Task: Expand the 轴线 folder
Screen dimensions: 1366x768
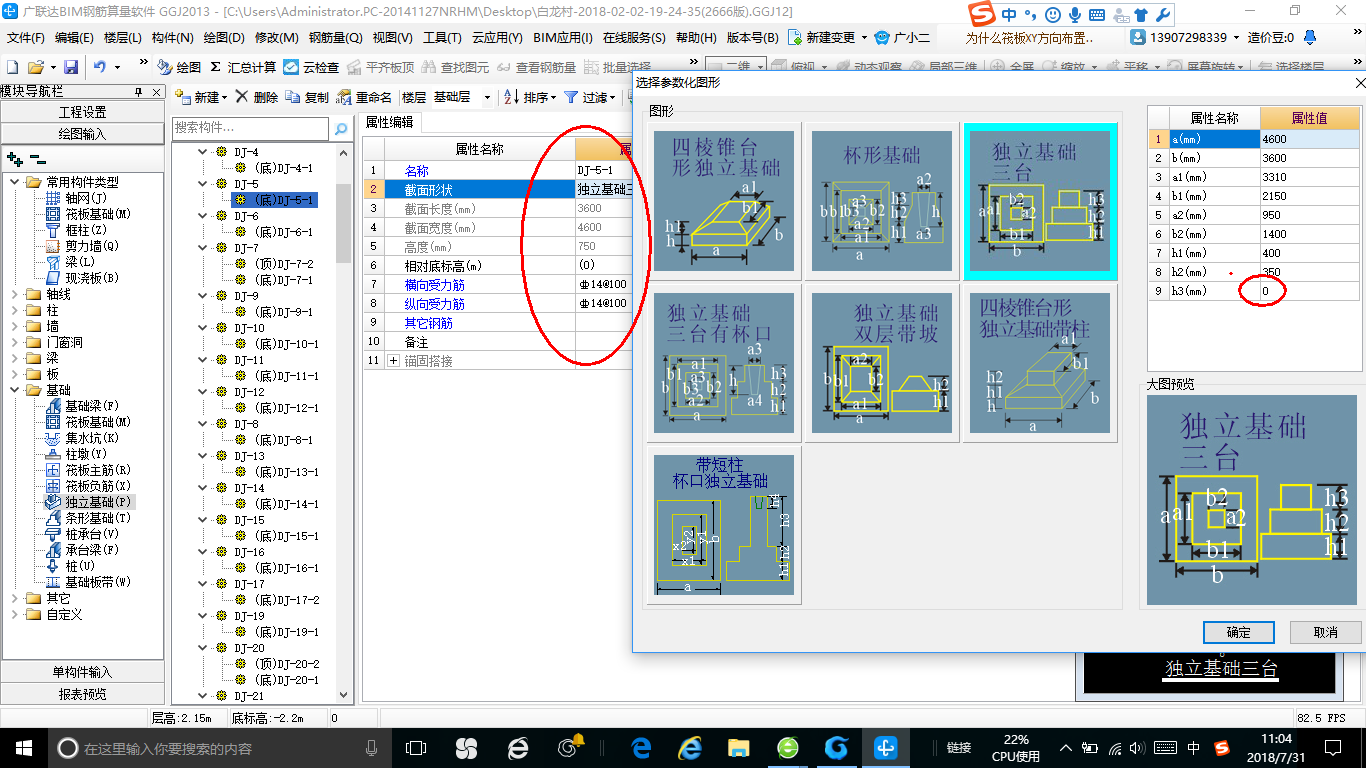Action: pyautogui.click(x=14, y=294)
